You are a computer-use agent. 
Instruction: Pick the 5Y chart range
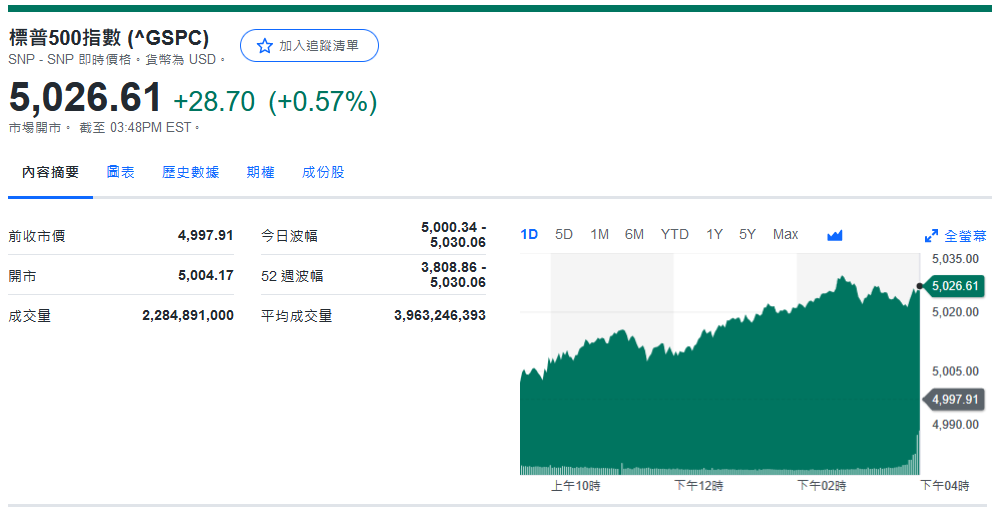pyautogui.click(x=747, y=235)
